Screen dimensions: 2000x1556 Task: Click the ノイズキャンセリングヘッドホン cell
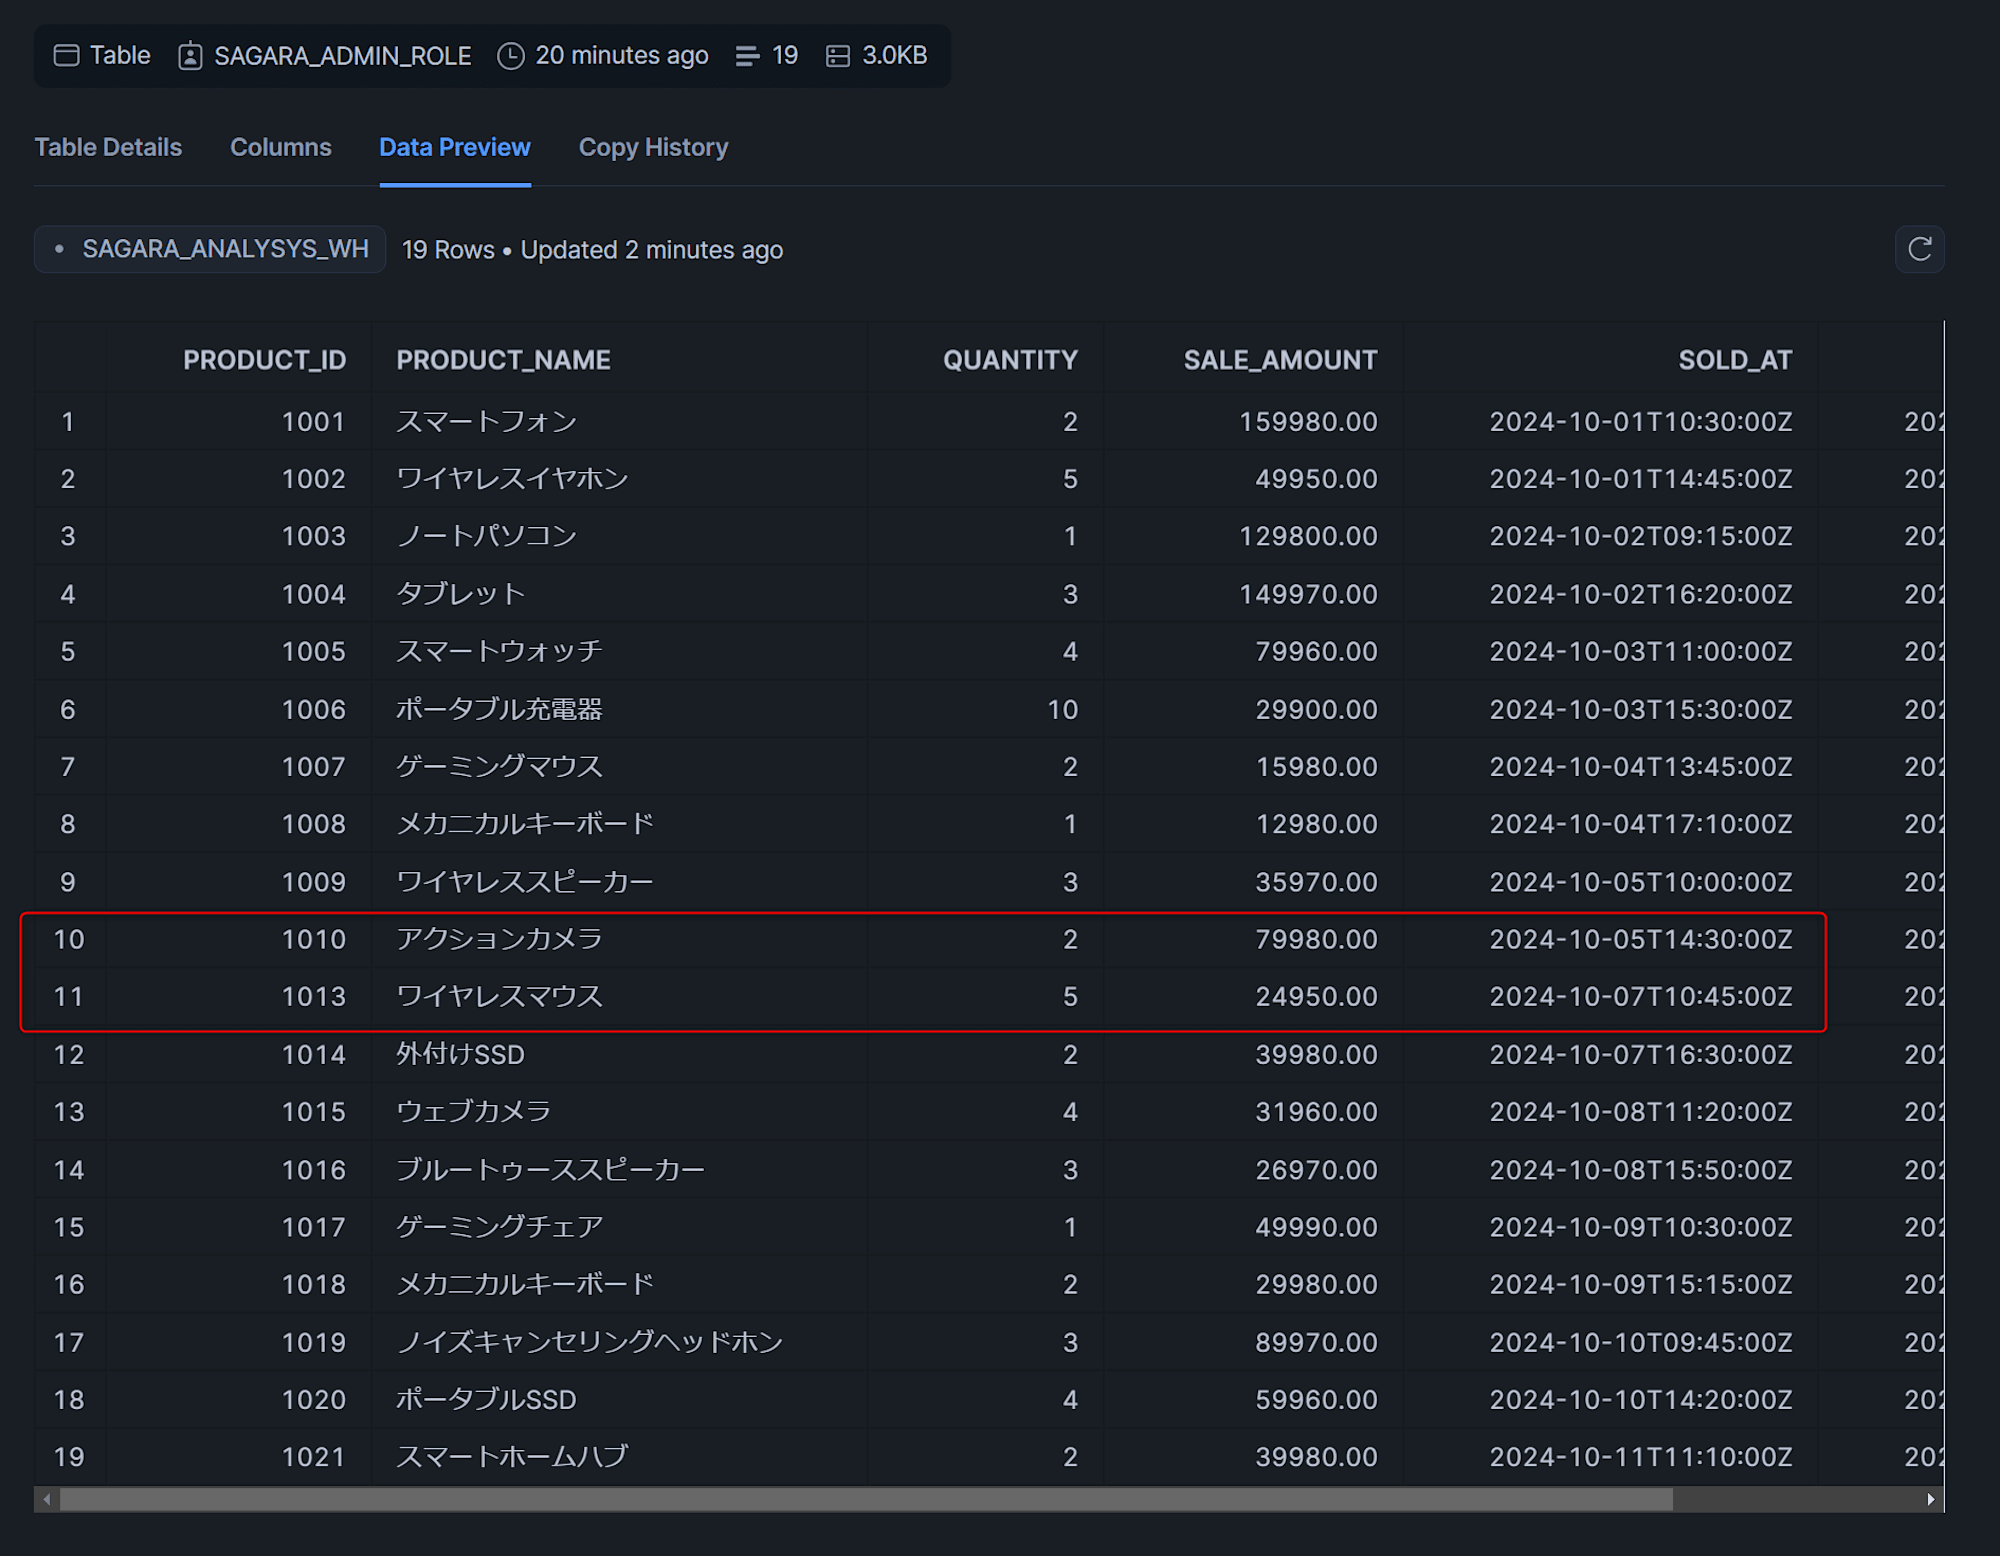coord(590,1342)
